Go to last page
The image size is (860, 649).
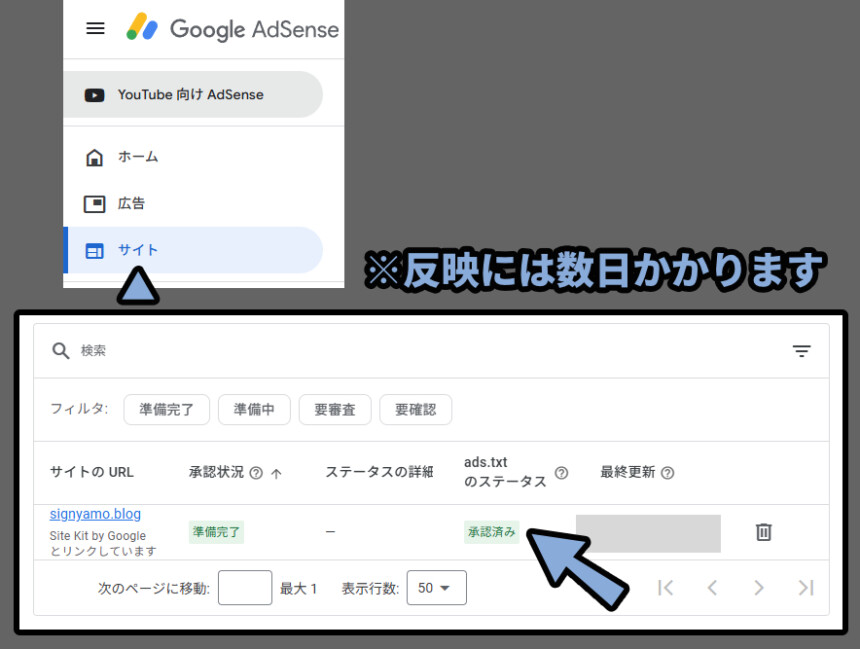point(806,588)
